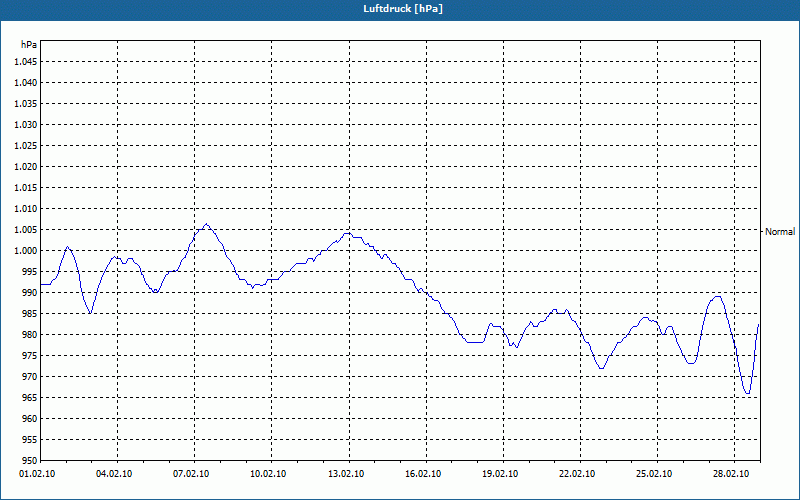Screen dimensions: 800x500
Task: Click the 1.005 pressure axis label
Action: [x=26, y=230]
